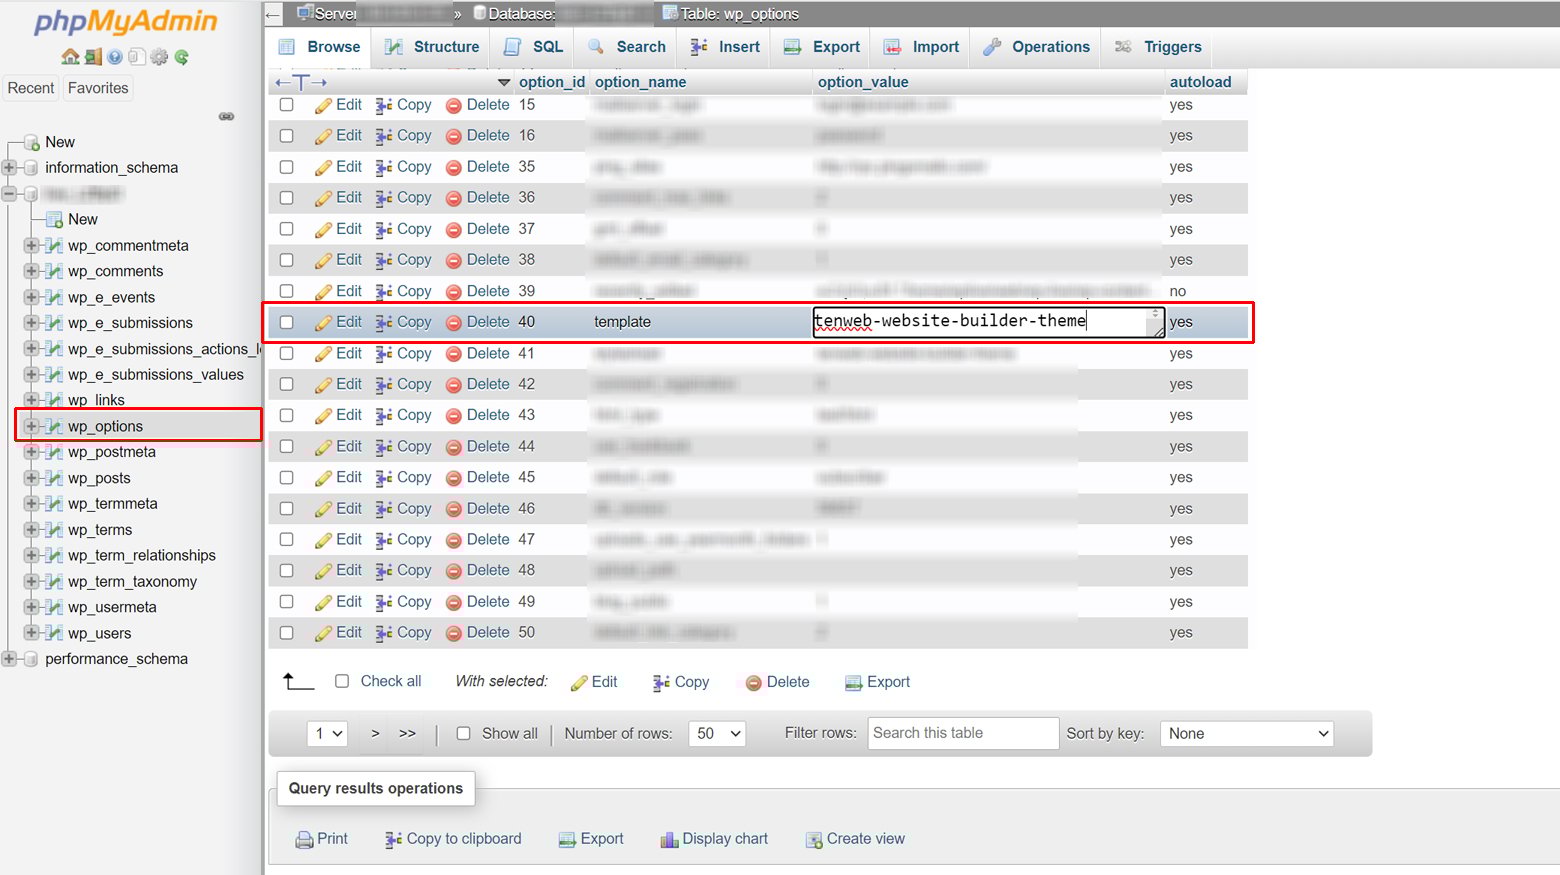This screenshot has height=875, width=1560.
Task: Open the phpMyAdmin settings gear icon
Action: pyautogui.click(x=158, y=57)
